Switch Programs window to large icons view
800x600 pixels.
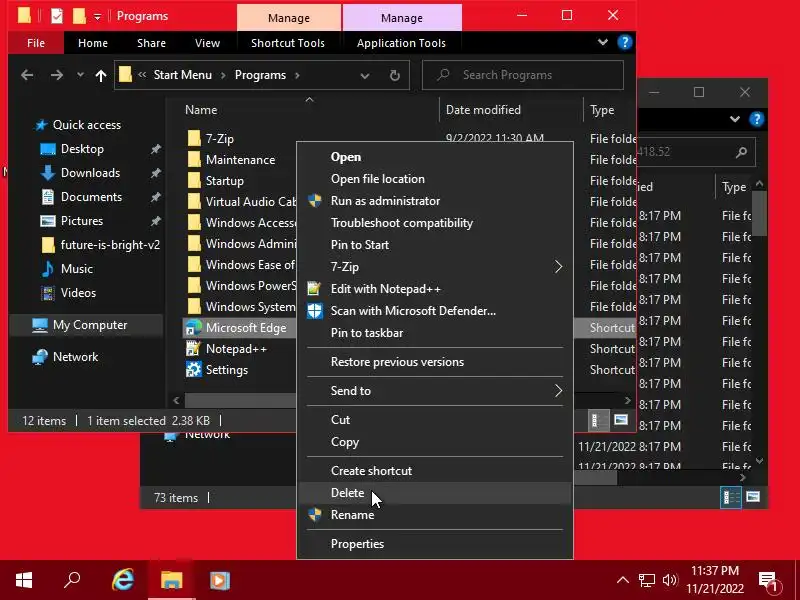pos(620,420)
